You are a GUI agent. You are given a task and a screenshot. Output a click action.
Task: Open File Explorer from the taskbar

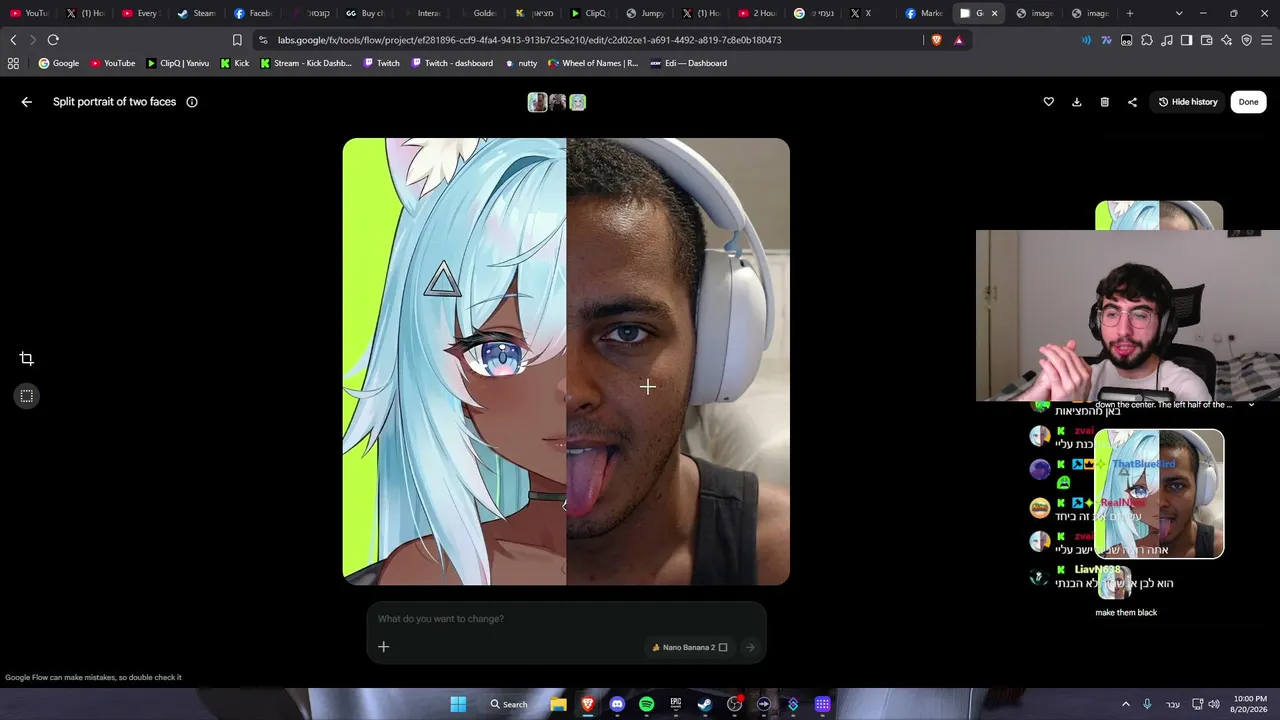point(558,704)
